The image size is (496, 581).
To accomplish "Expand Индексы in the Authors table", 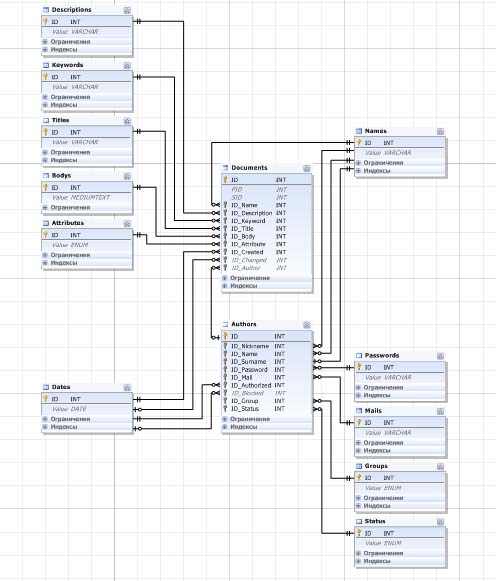I will tap(224, 427).
